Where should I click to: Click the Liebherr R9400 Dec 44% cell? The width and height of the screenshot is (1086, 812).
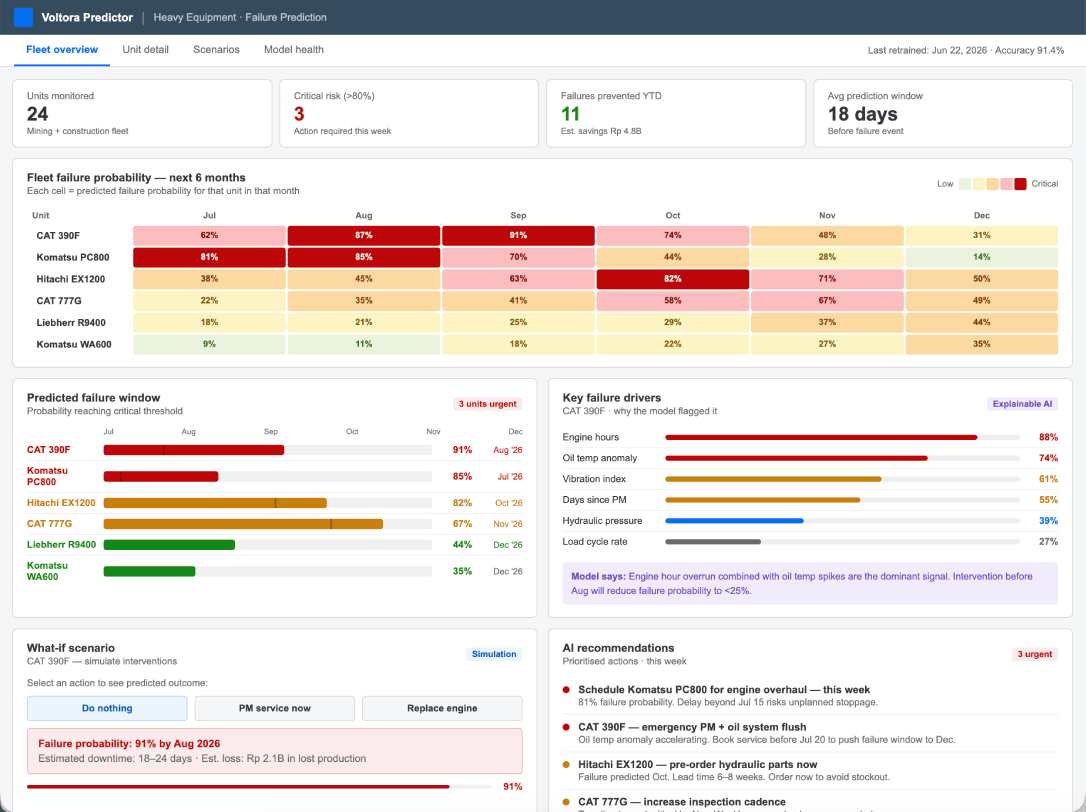(x=981, y=322)
